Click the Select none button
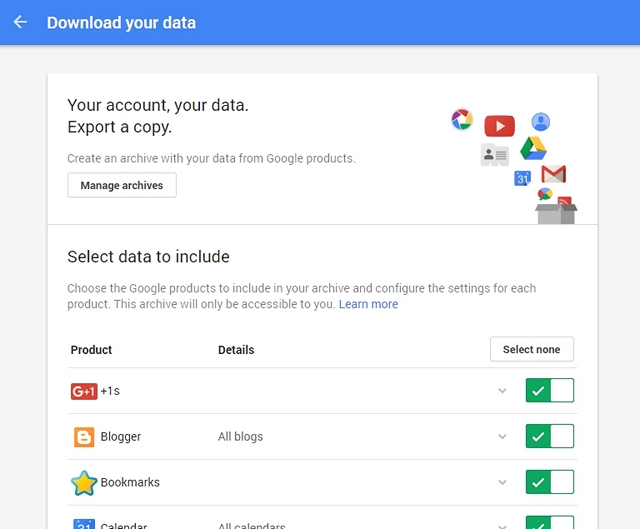The height and width of the screenshot is (529, 640). [x=531, y=349]
